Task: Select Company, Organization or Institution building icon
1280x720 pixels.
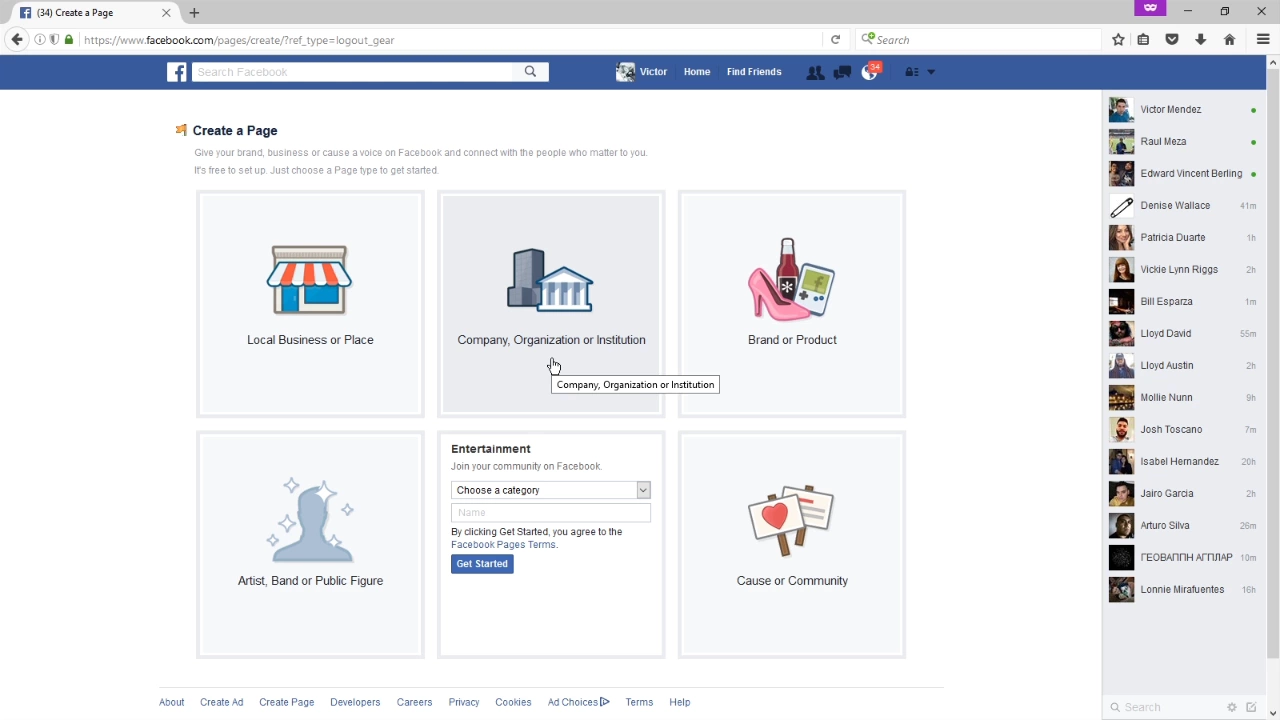Action: tap(550, 280)
